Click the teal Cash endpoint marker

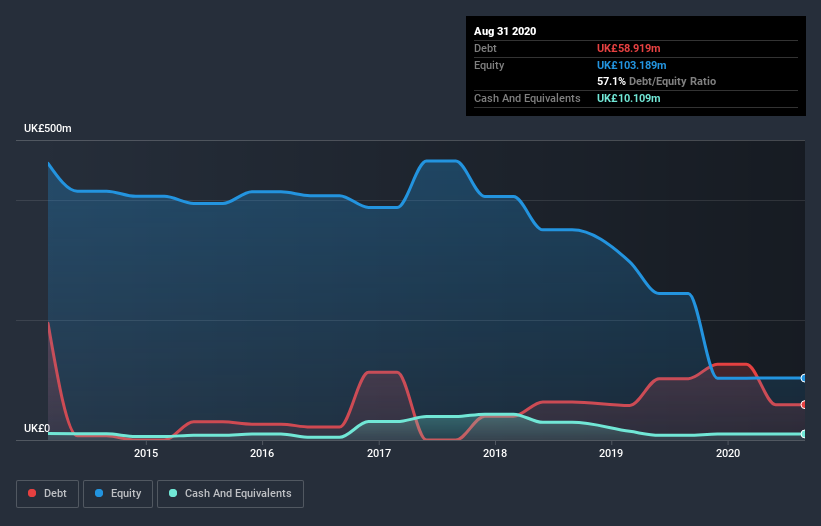804,434
